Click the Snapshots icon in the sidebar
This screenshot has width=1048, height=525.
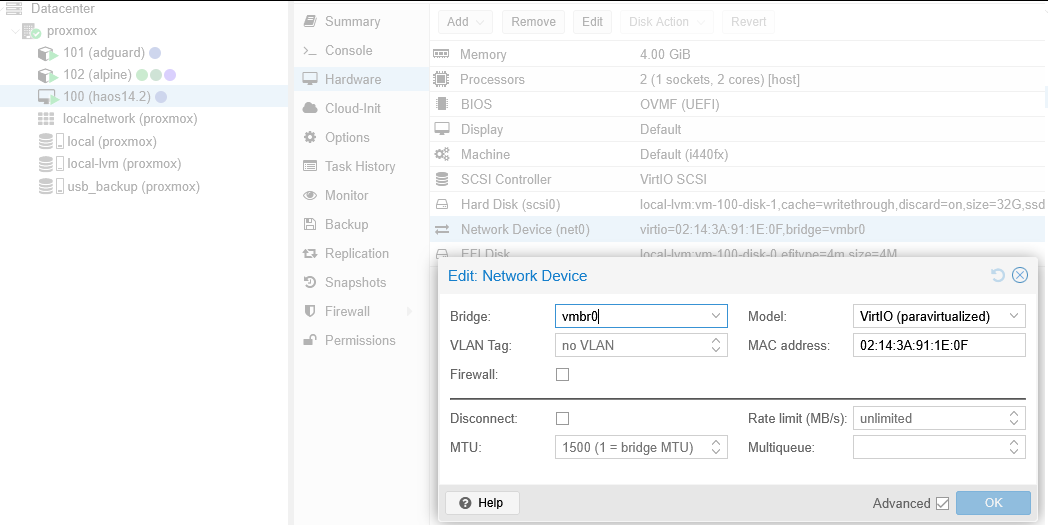(x=310, y=283)
